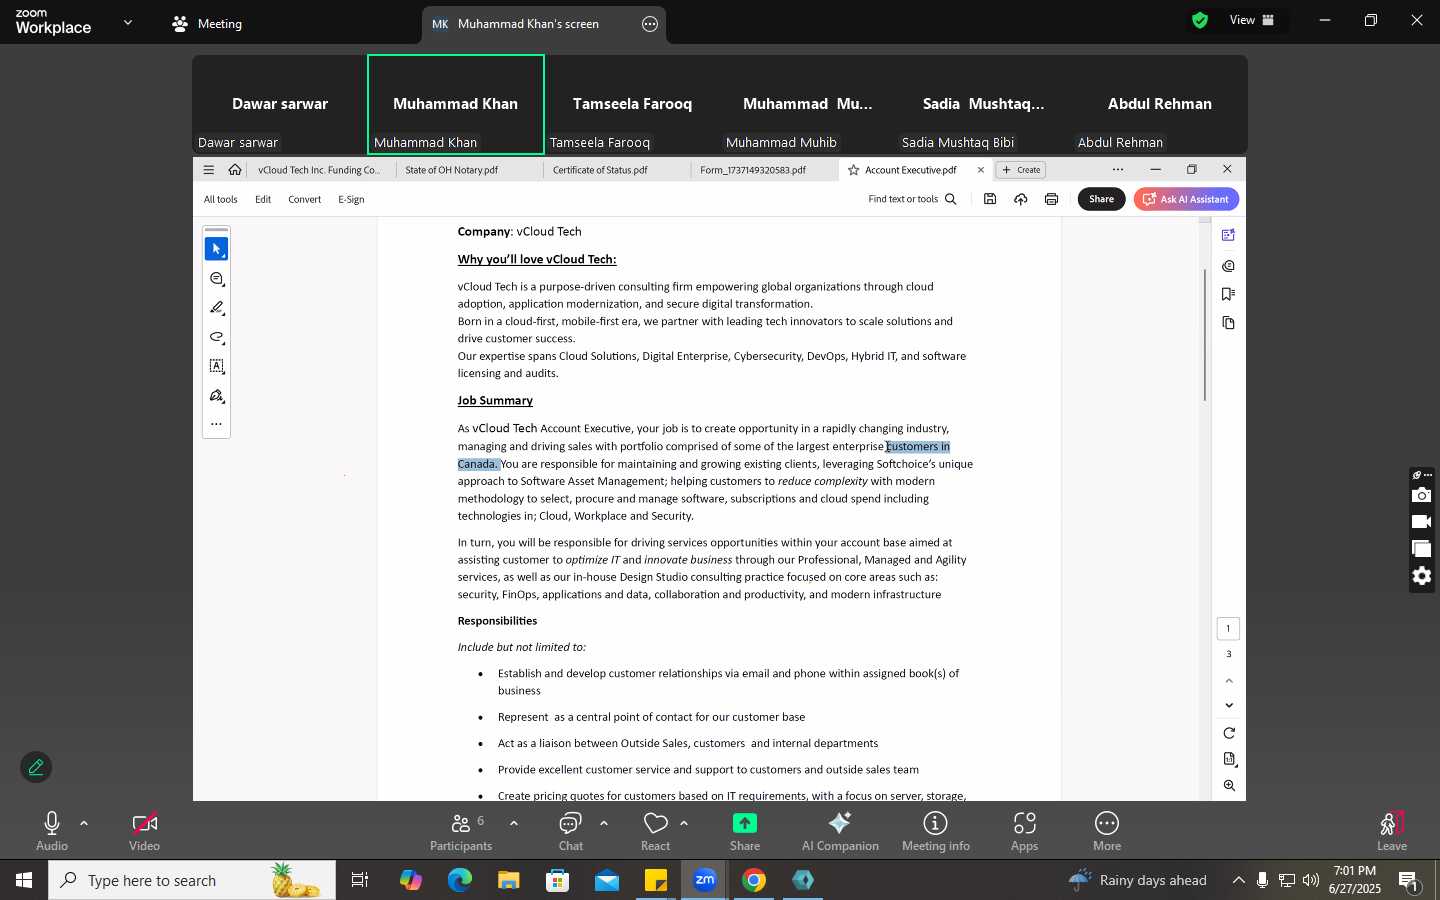Click the save file icon

point(989,199)
